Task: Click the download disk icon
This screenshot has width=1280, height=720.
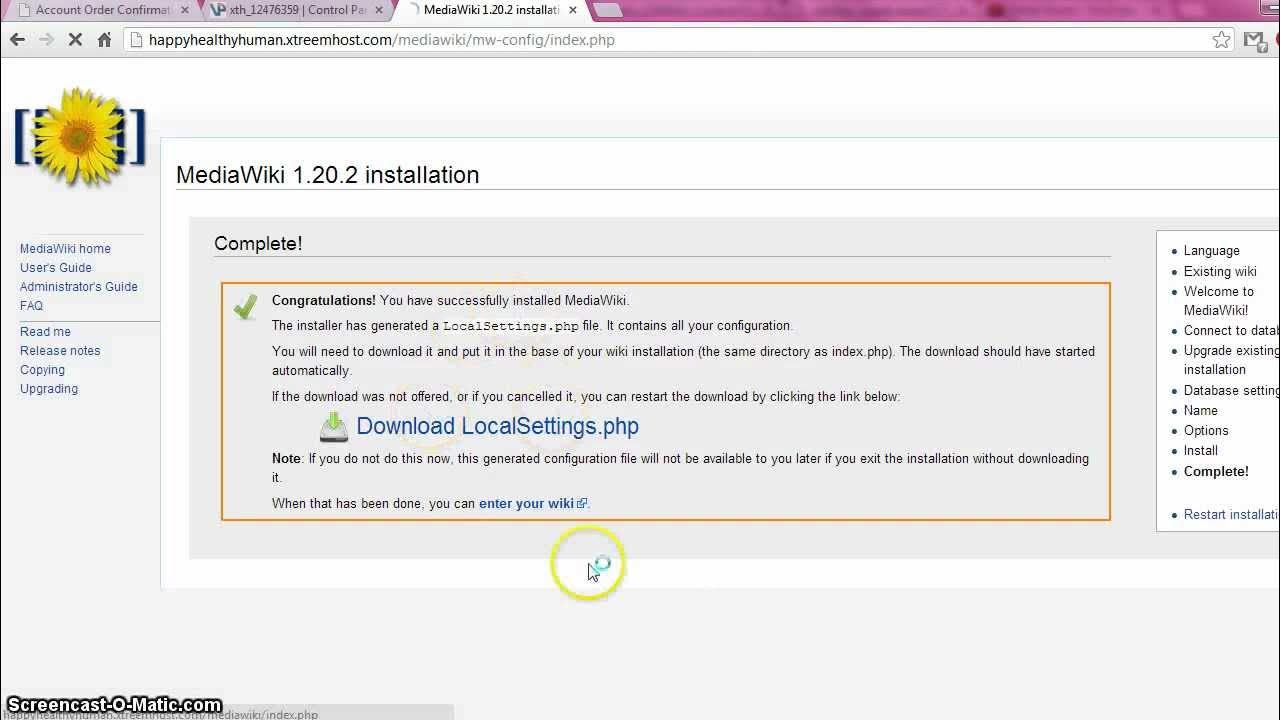Action: [x=334, y=427]
